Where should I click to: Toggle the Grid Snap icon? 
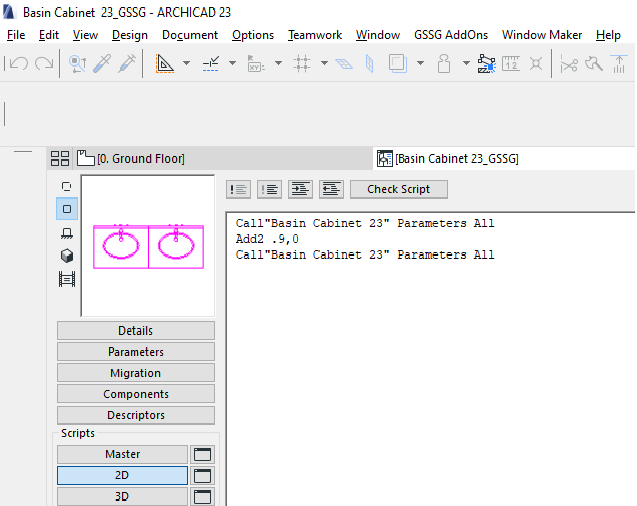[x=302, y=64]
